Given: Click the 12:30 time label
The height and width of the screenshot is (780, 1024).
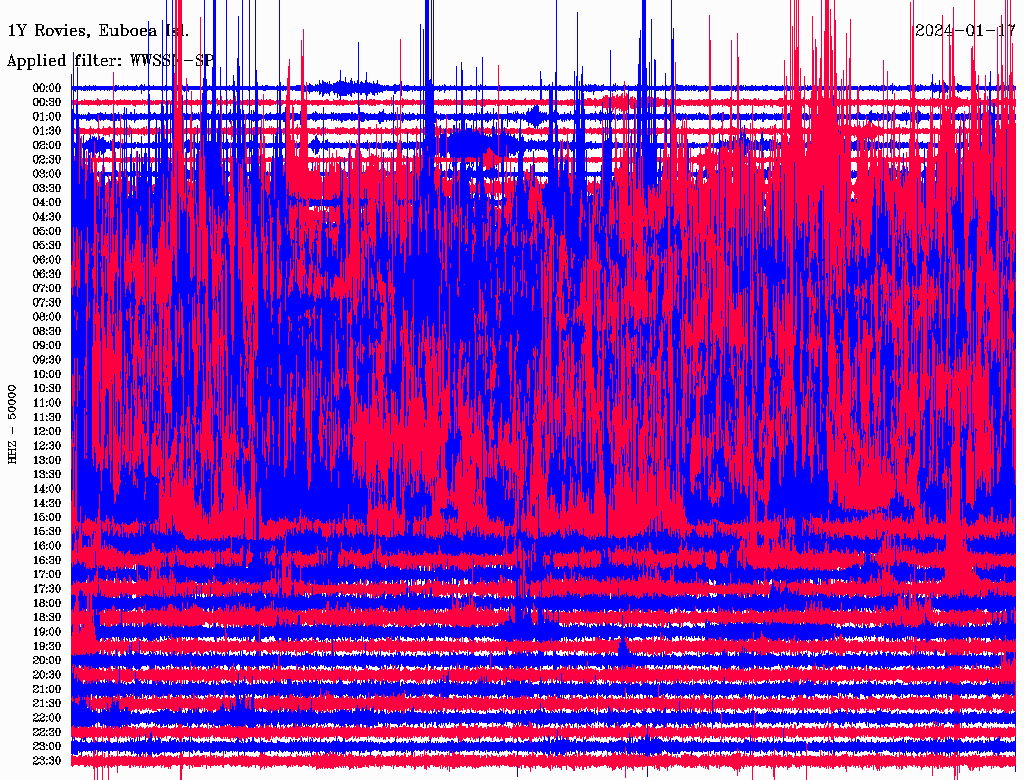Looking at the screenshot, I should point(47,446).
